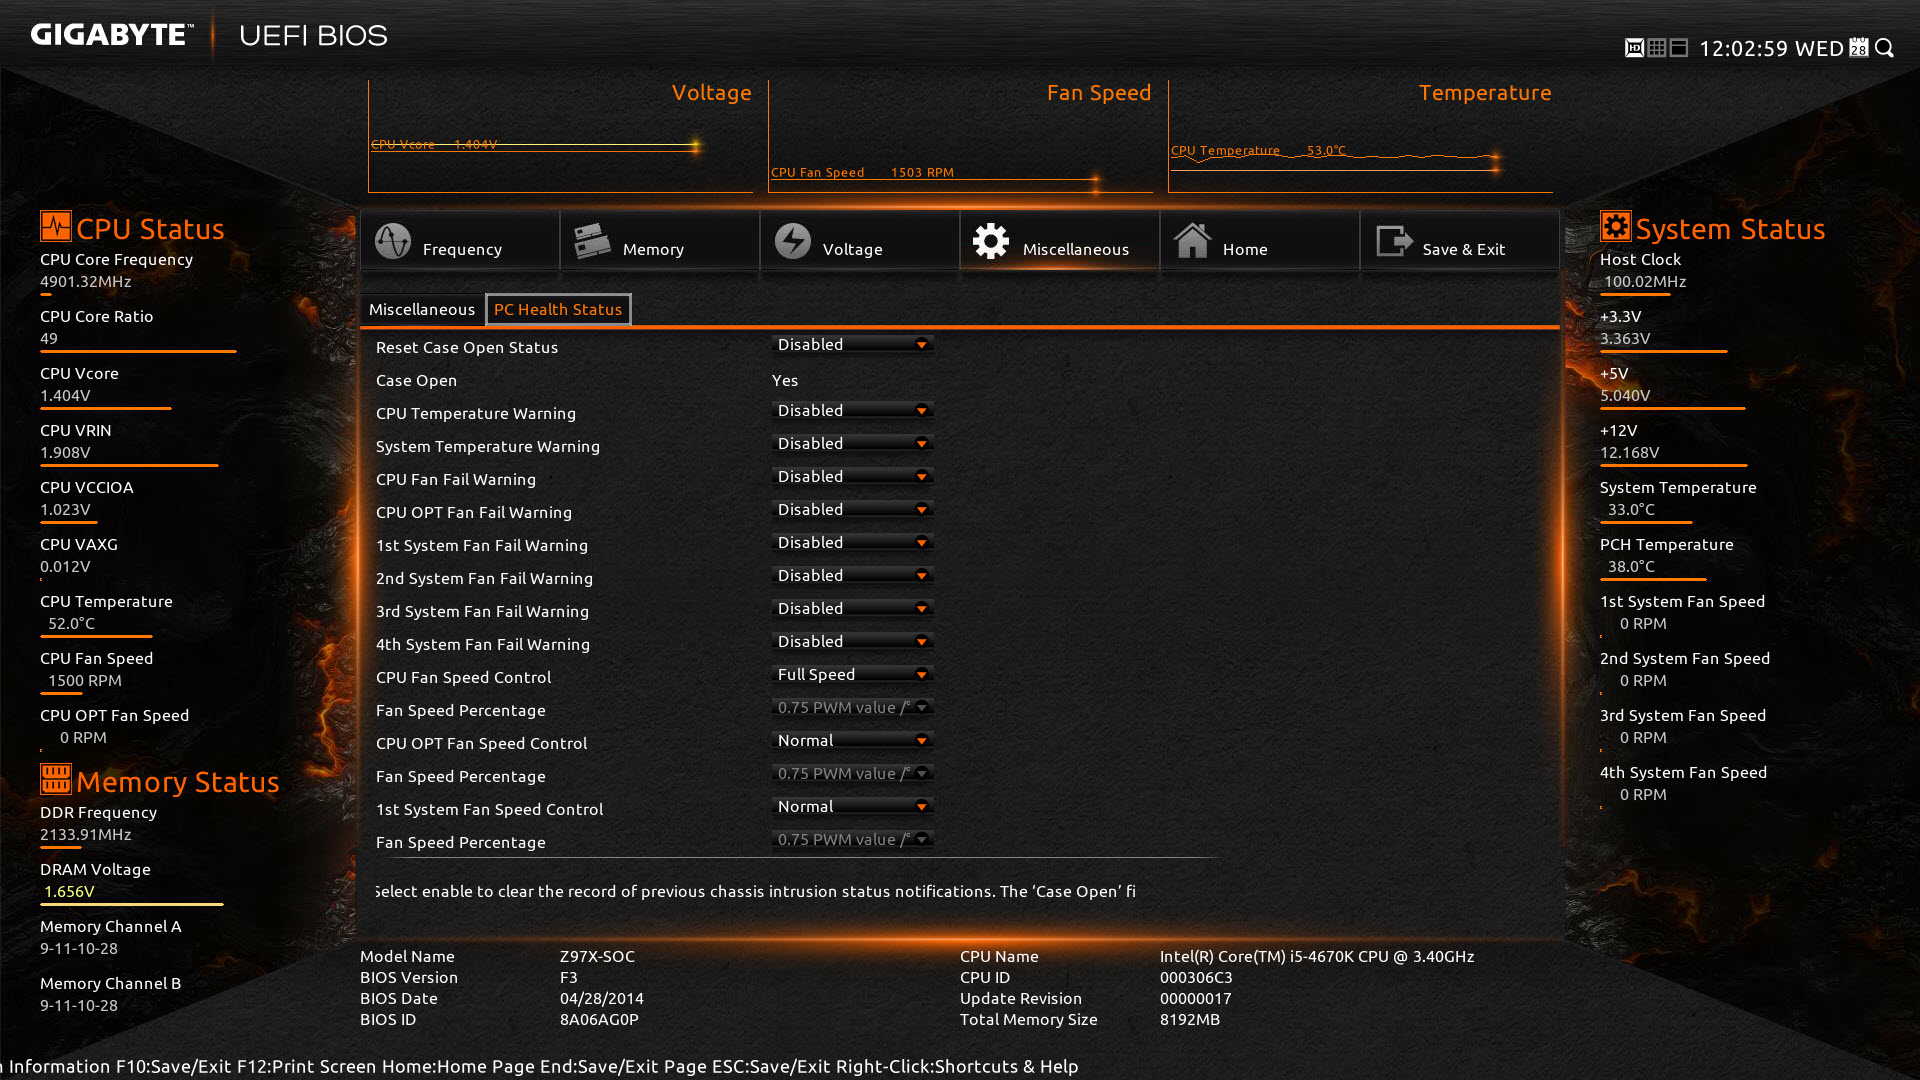The image size is (1920, 1080).
Task: Expand the CPU Temperature Warning dropdown
Action: point(853,411)
